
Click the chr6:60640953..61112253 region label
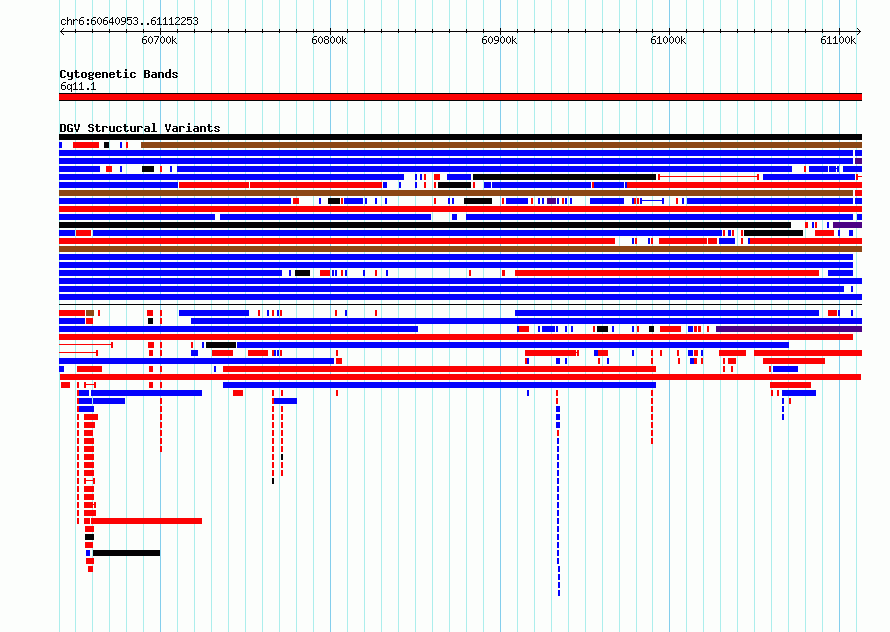click(129, 22)
